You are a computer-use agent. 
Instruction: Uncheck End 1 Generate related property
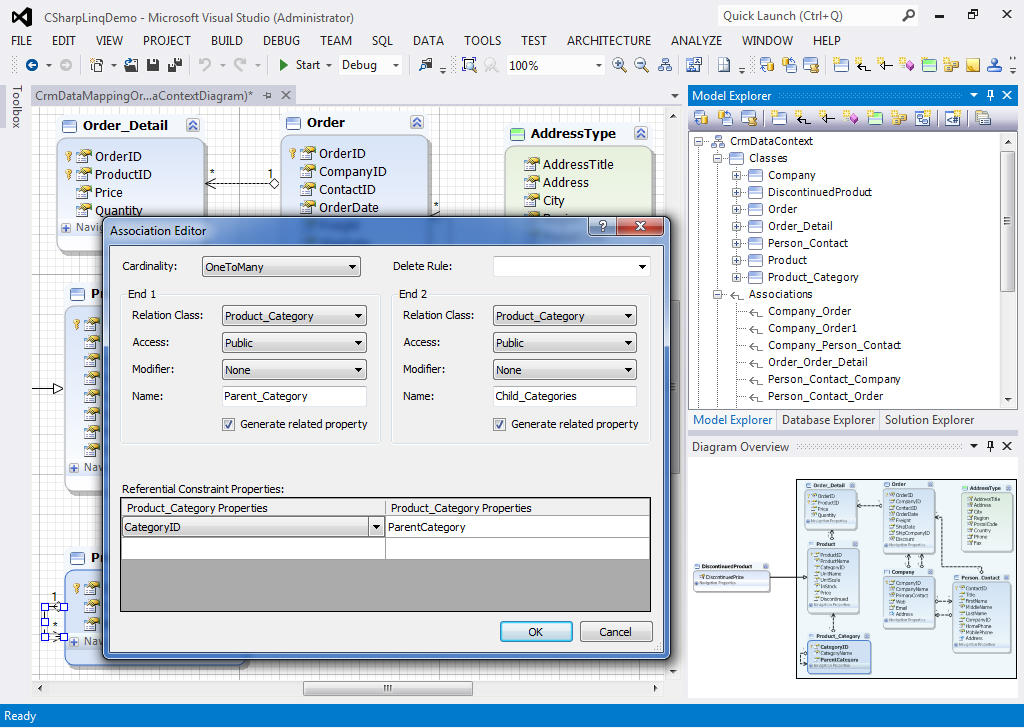[229, 424]
